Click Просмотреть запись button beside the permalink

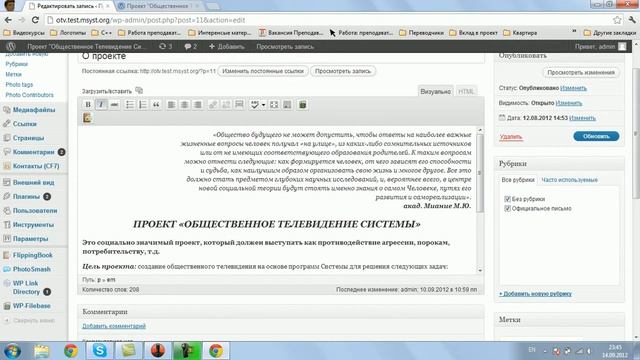point(343,71)
